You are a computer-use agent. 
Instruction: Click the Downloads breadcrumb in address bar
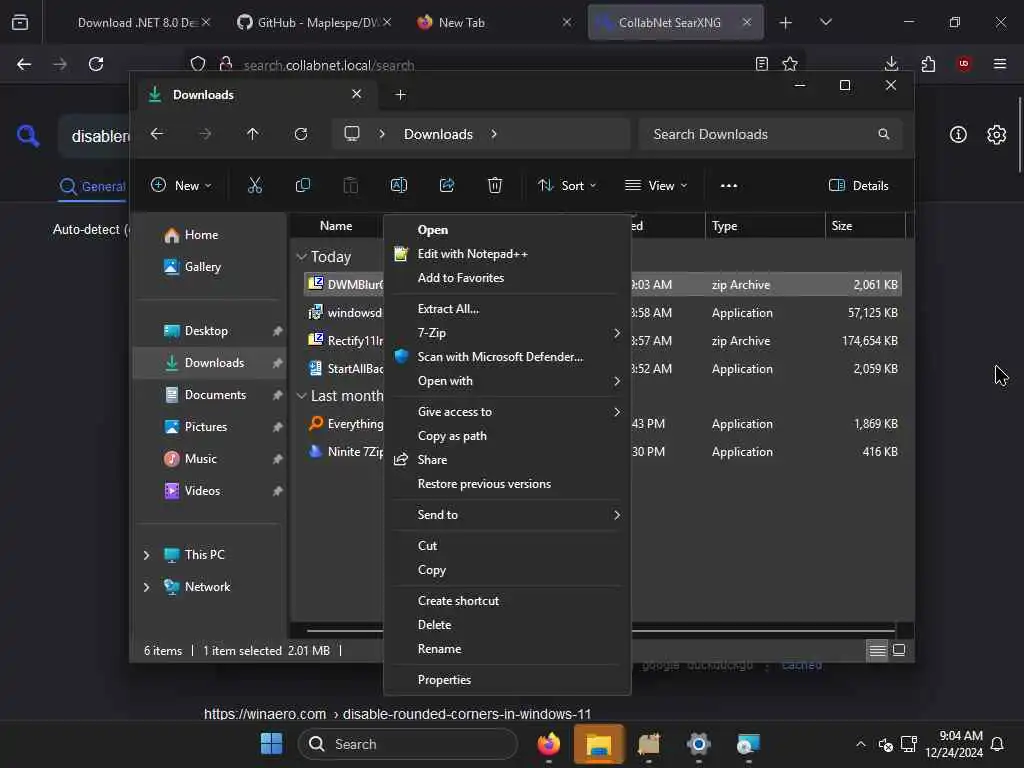coord(438,134)
